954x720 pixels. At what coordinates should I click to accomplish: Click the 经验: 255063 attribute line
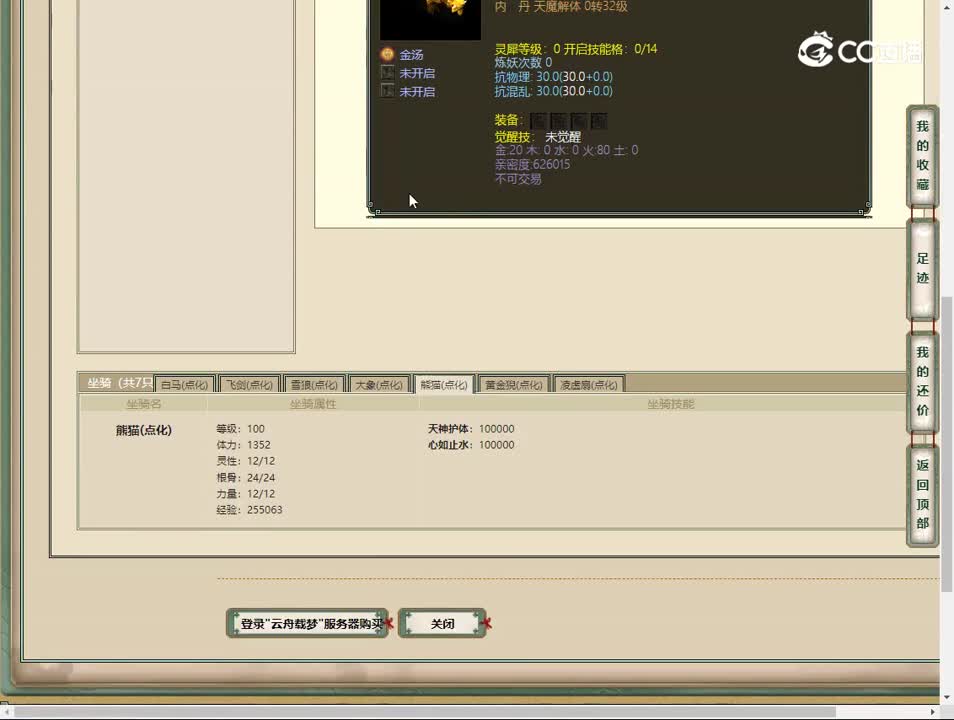tap(249, 509)
